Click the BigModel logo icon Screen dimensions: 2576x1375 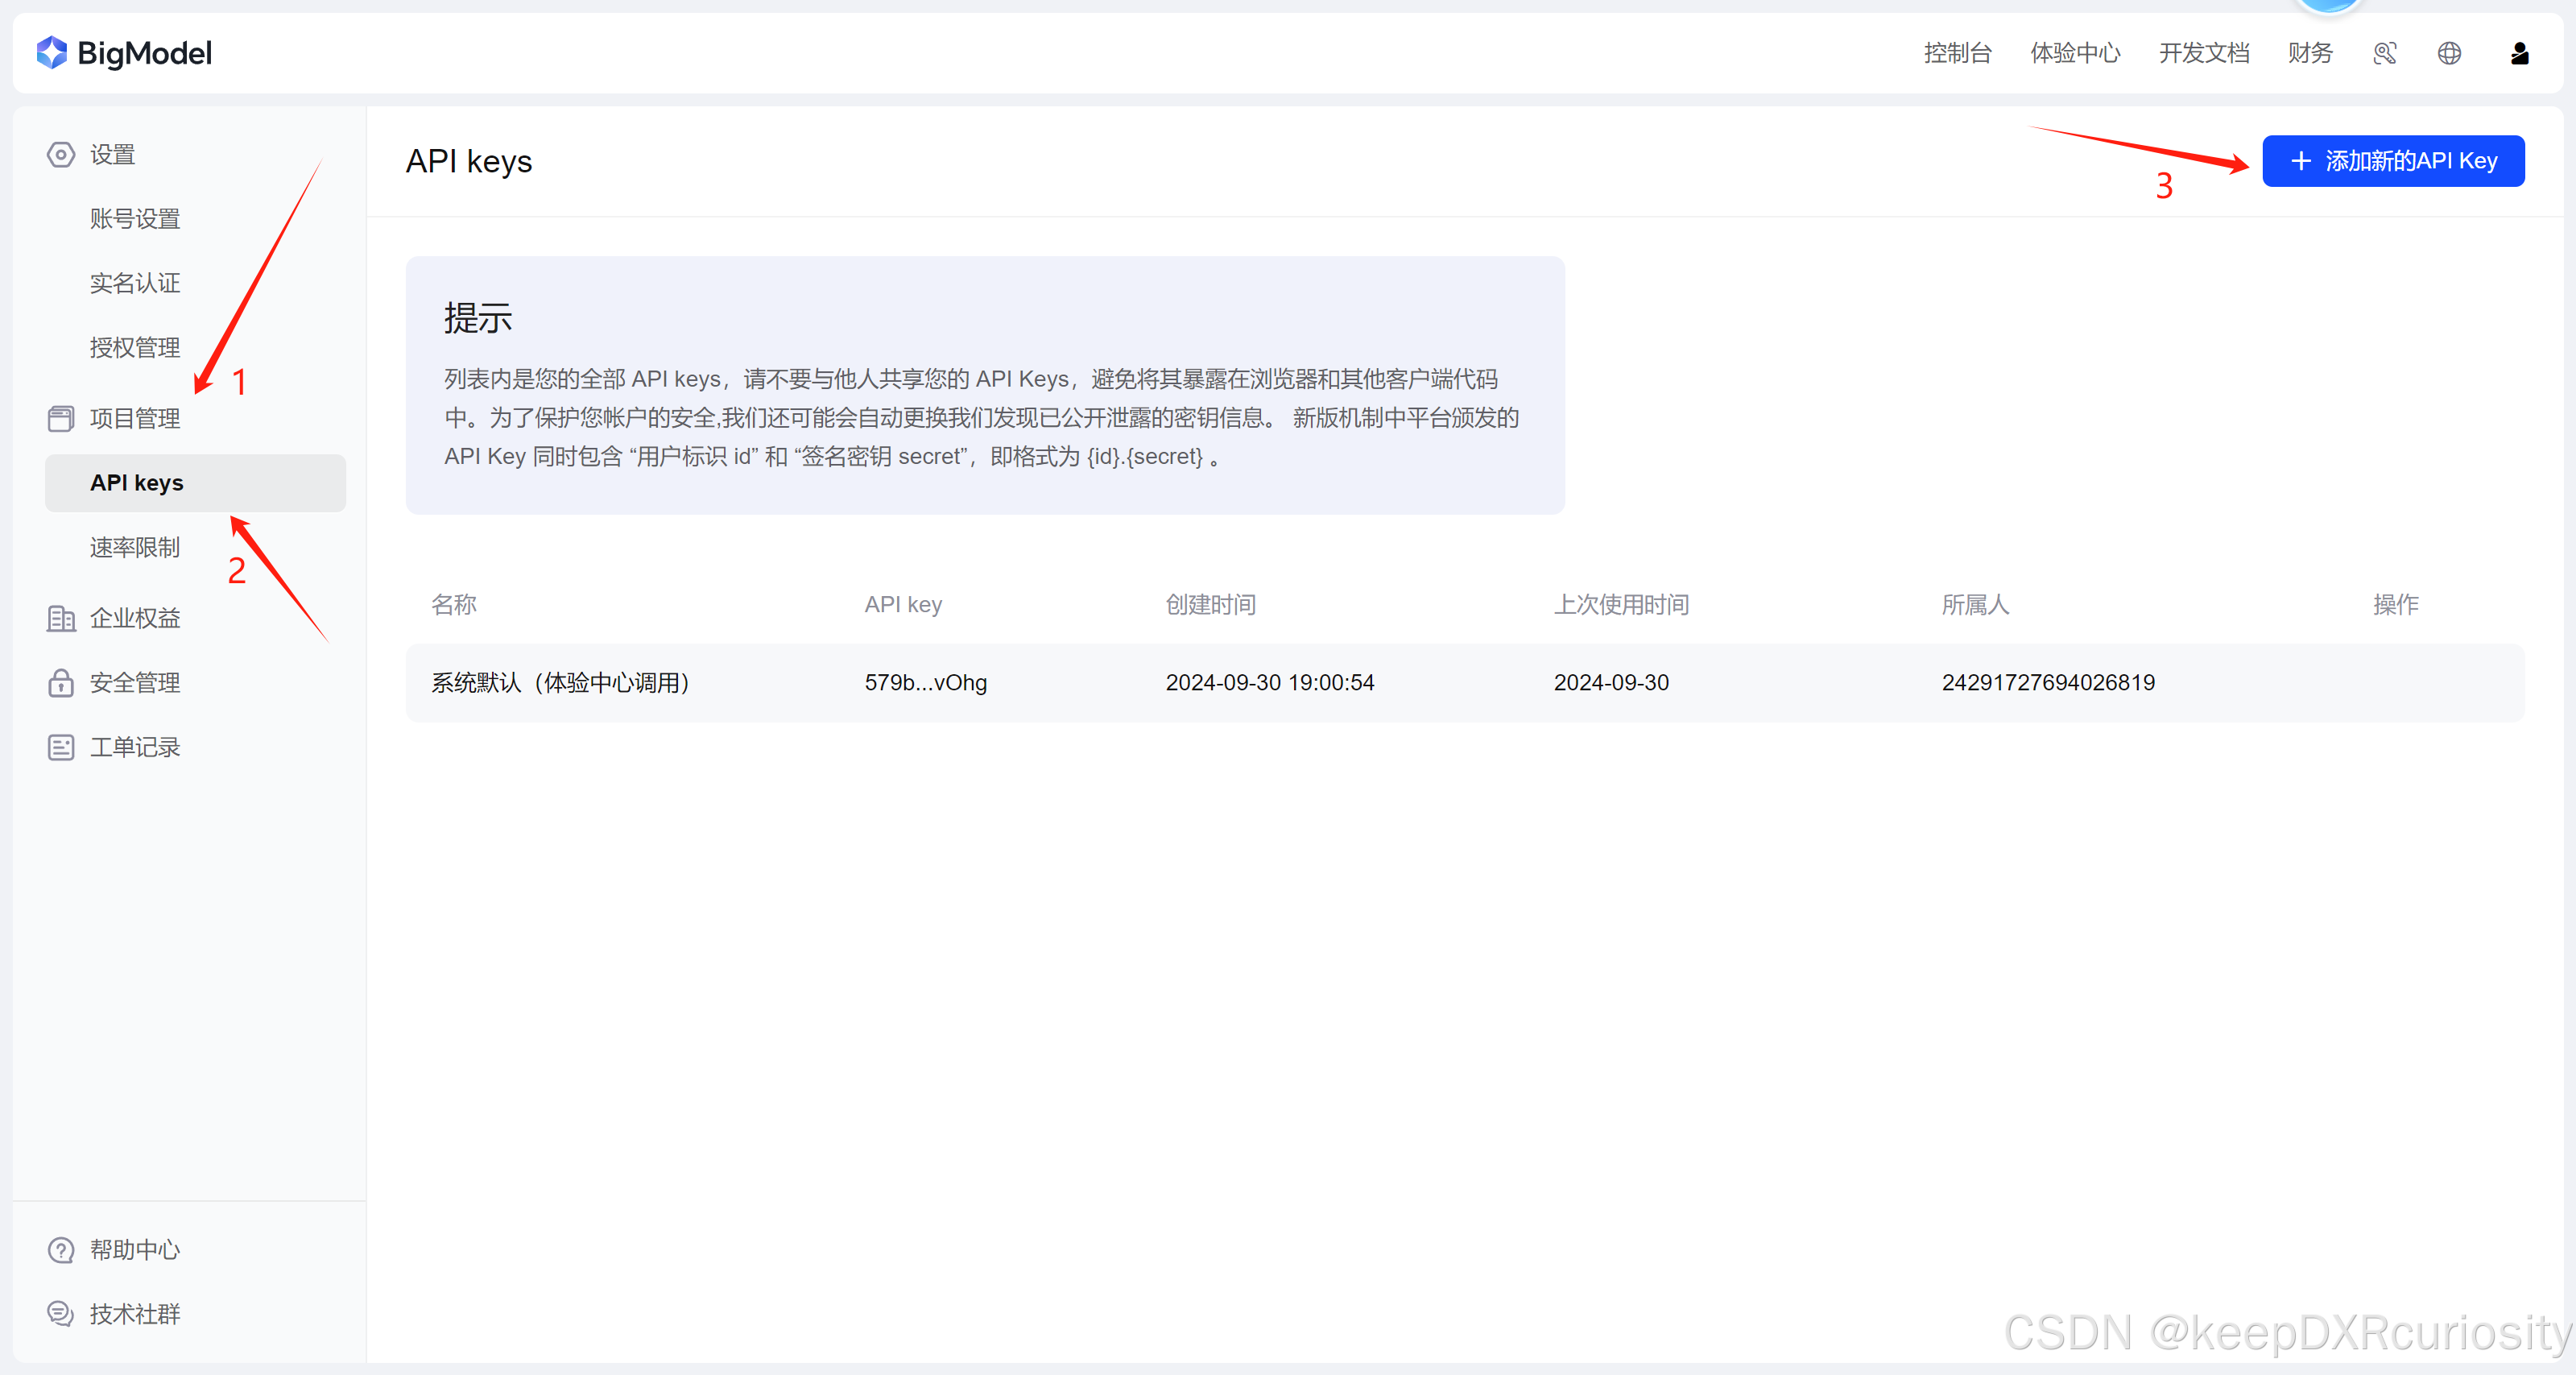tap(51, 53)
